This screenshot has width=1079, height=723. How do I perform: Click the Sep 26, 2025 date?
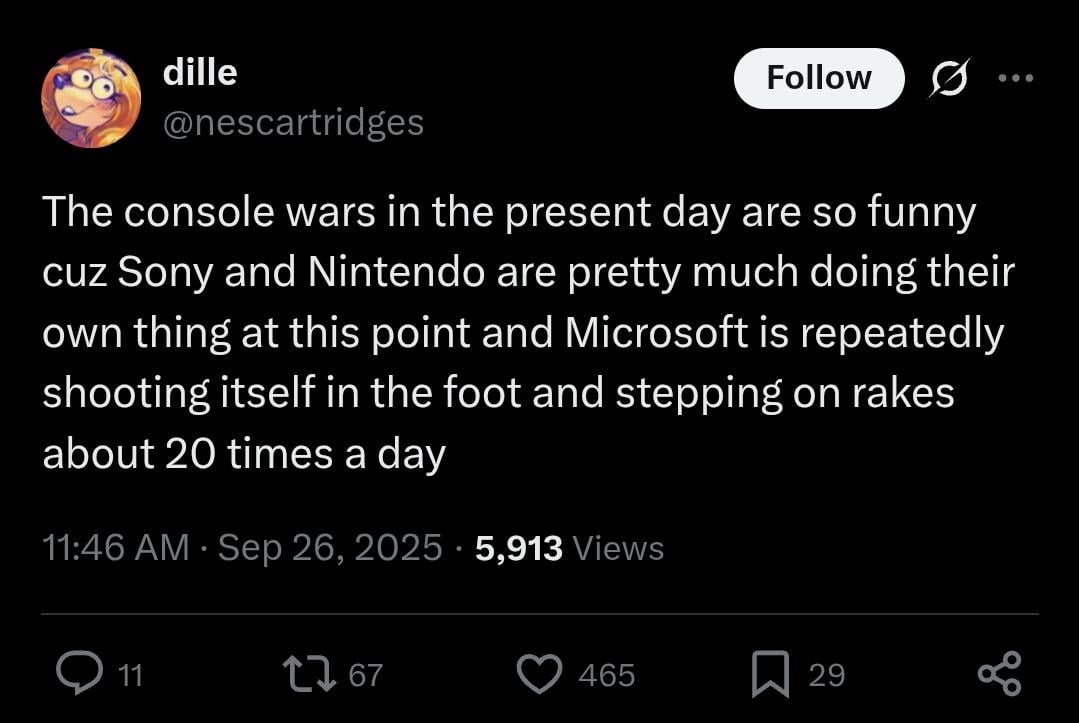(329, 547)
